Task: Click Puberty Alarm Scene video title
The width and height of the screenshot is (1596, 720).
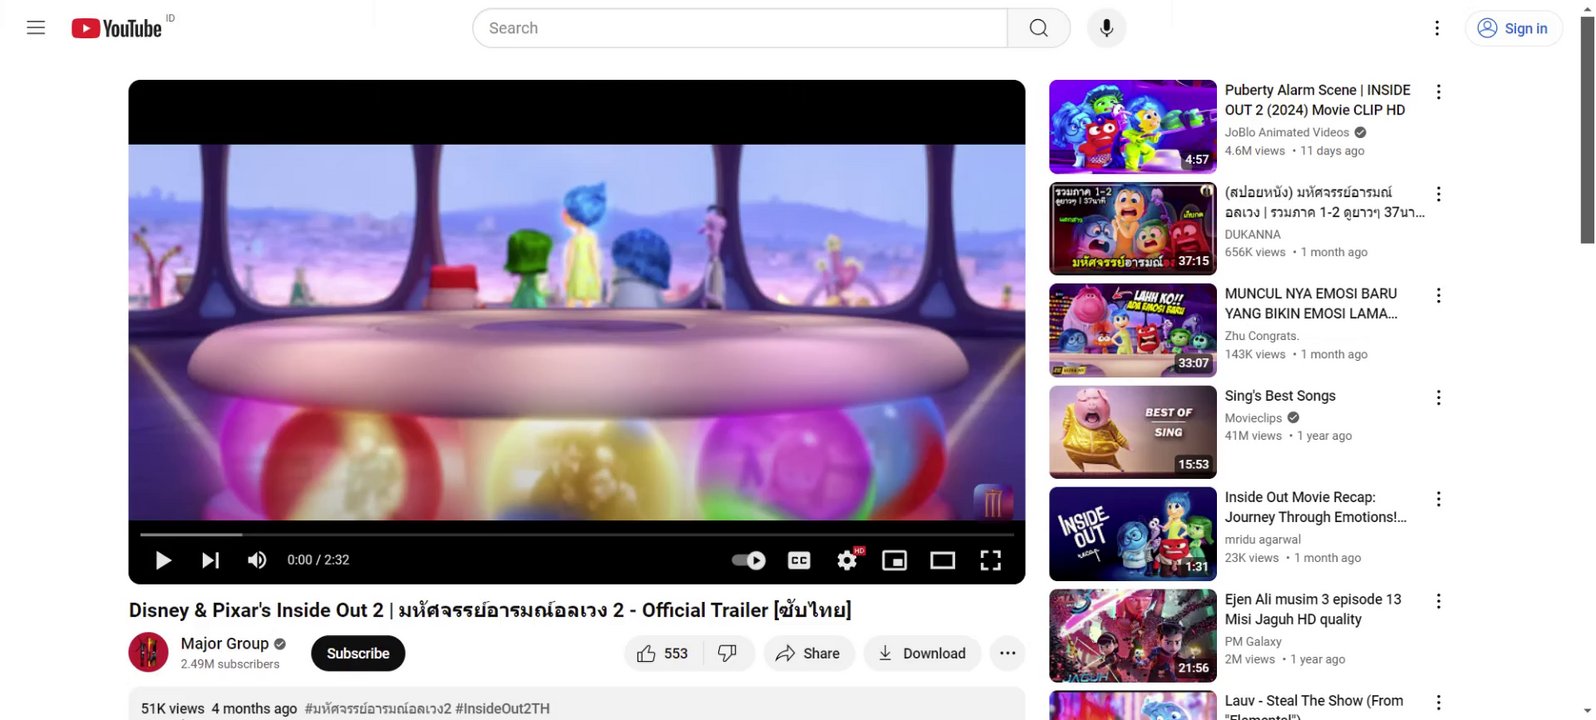Action: [1317, 100]
